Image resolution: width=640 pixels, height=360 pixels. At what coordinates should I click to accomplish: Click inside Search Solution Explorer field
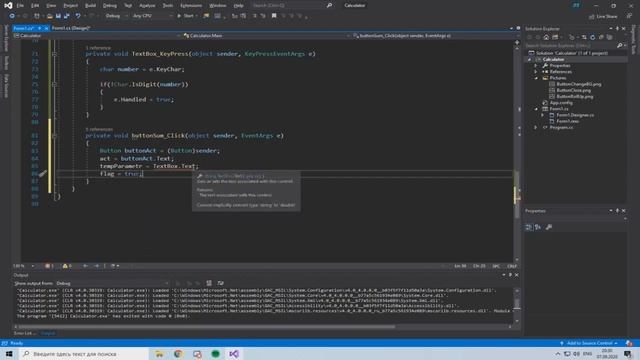click(571, 45)
